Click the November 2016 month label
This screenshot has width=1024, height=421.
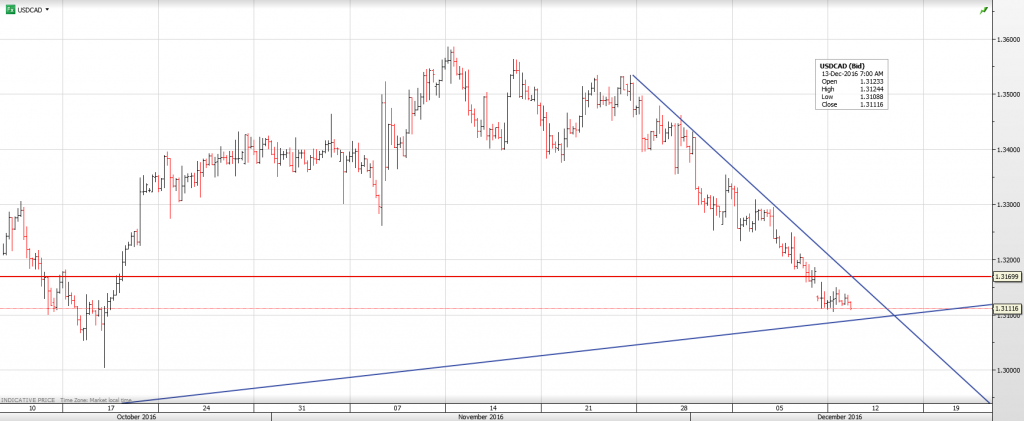[482, 416]
